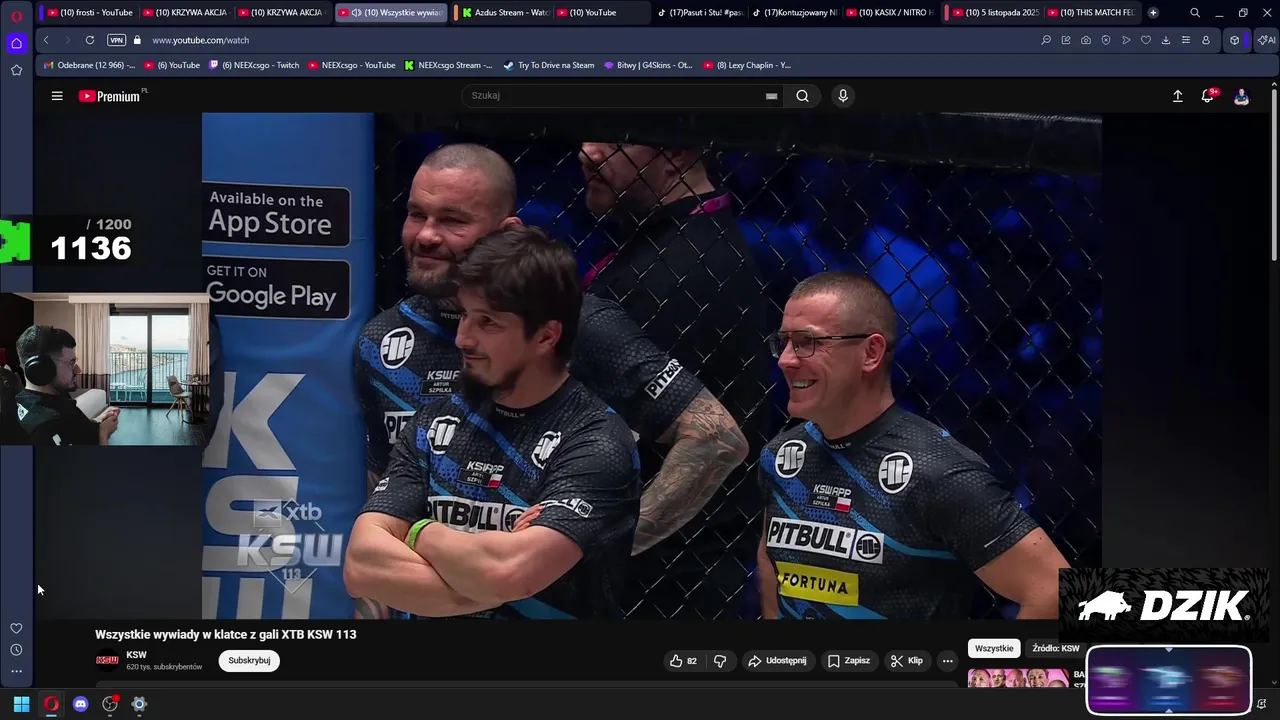The height and width of the screenshot is (720, 1280).
Task: Click the Klip scissors button
Action: pyautogui.click(x=907, y=661)
